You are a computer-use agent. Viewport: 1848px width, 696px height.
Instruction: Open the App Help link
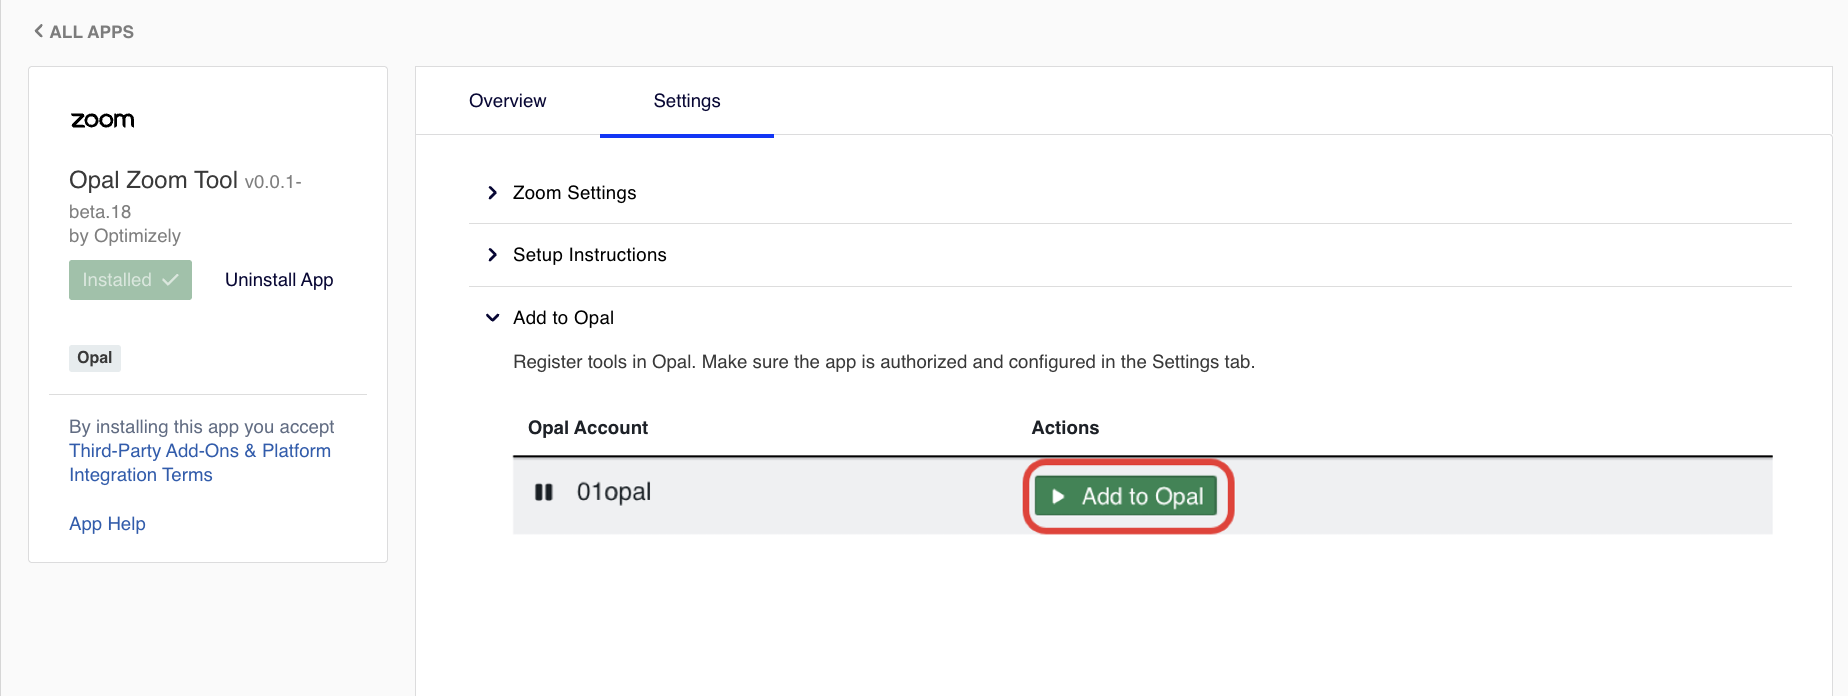coord(107,524)
